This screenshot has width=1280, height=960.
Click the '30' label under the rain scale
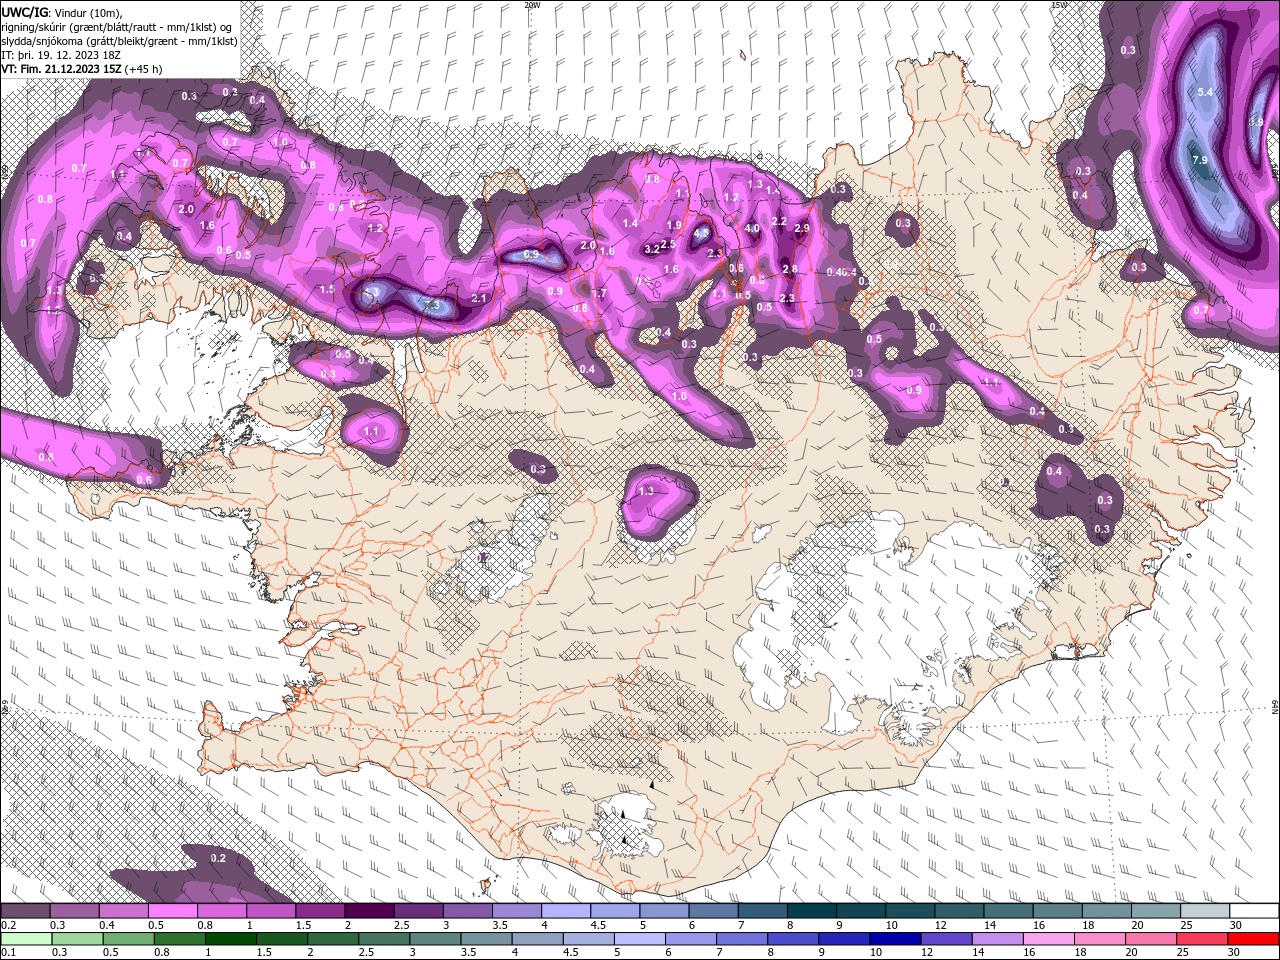1235,953
